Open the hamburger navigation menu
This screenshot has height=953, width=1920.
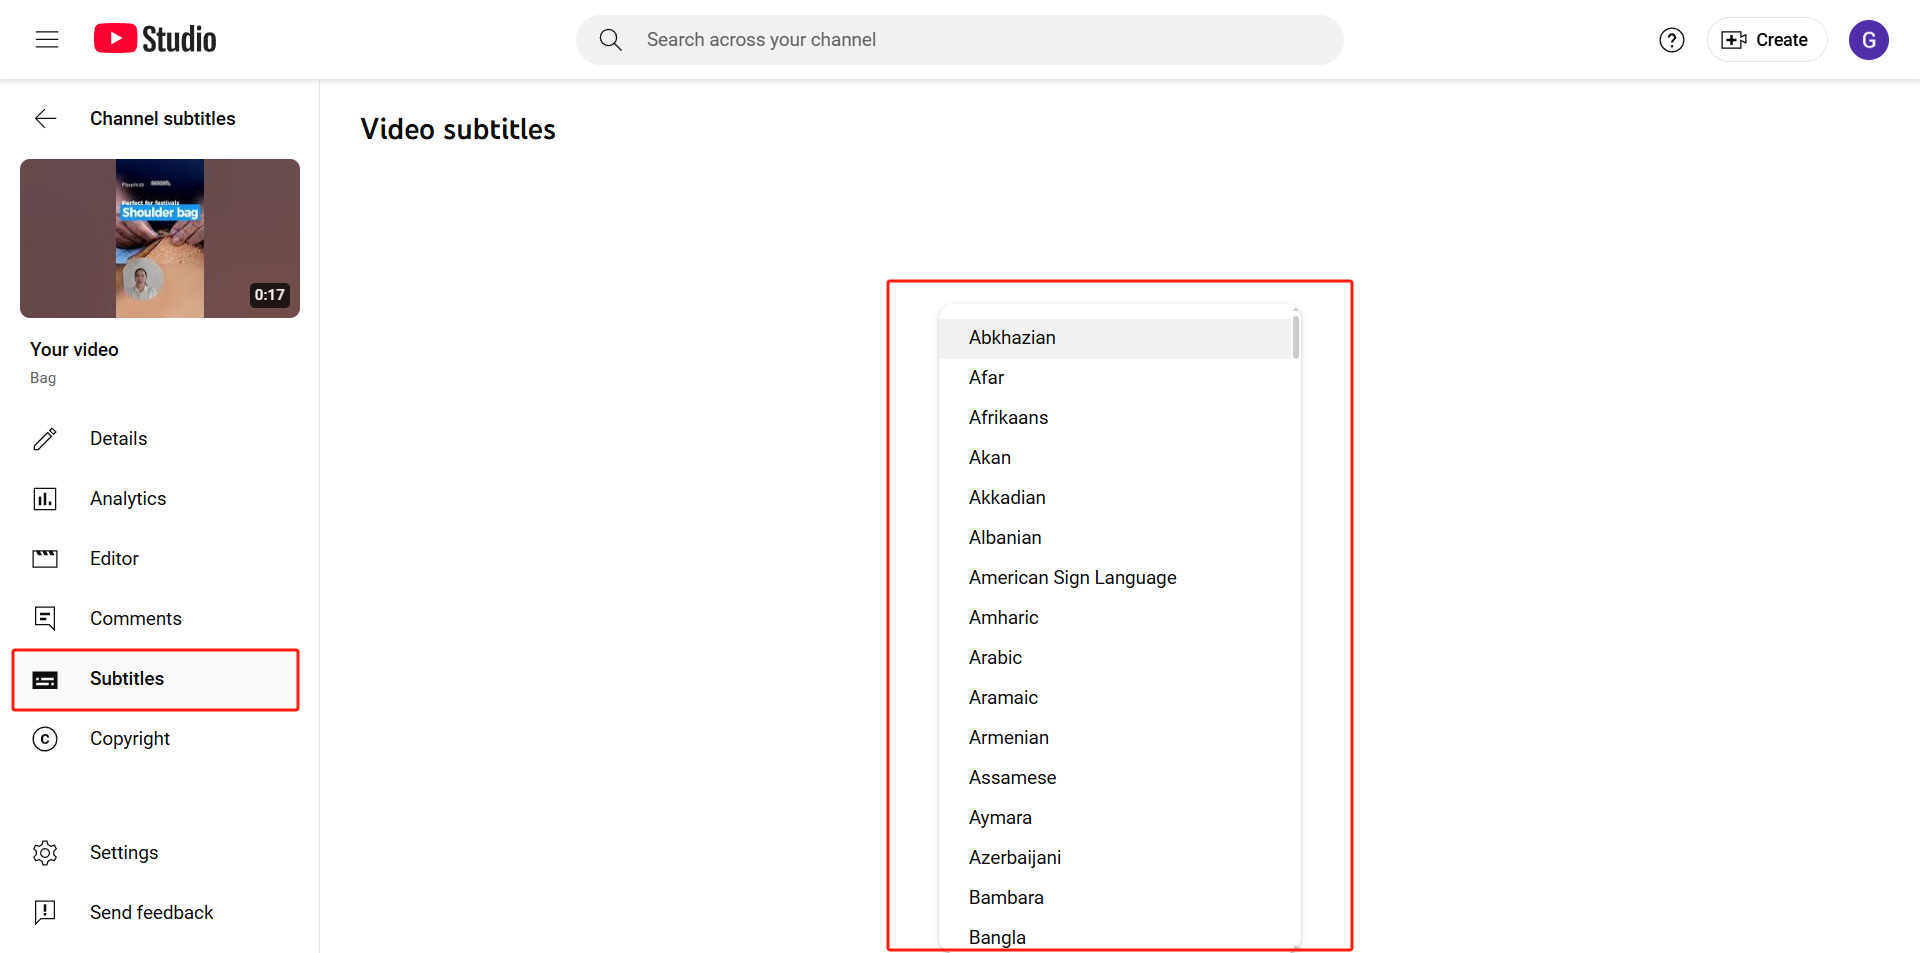point(46,39)
